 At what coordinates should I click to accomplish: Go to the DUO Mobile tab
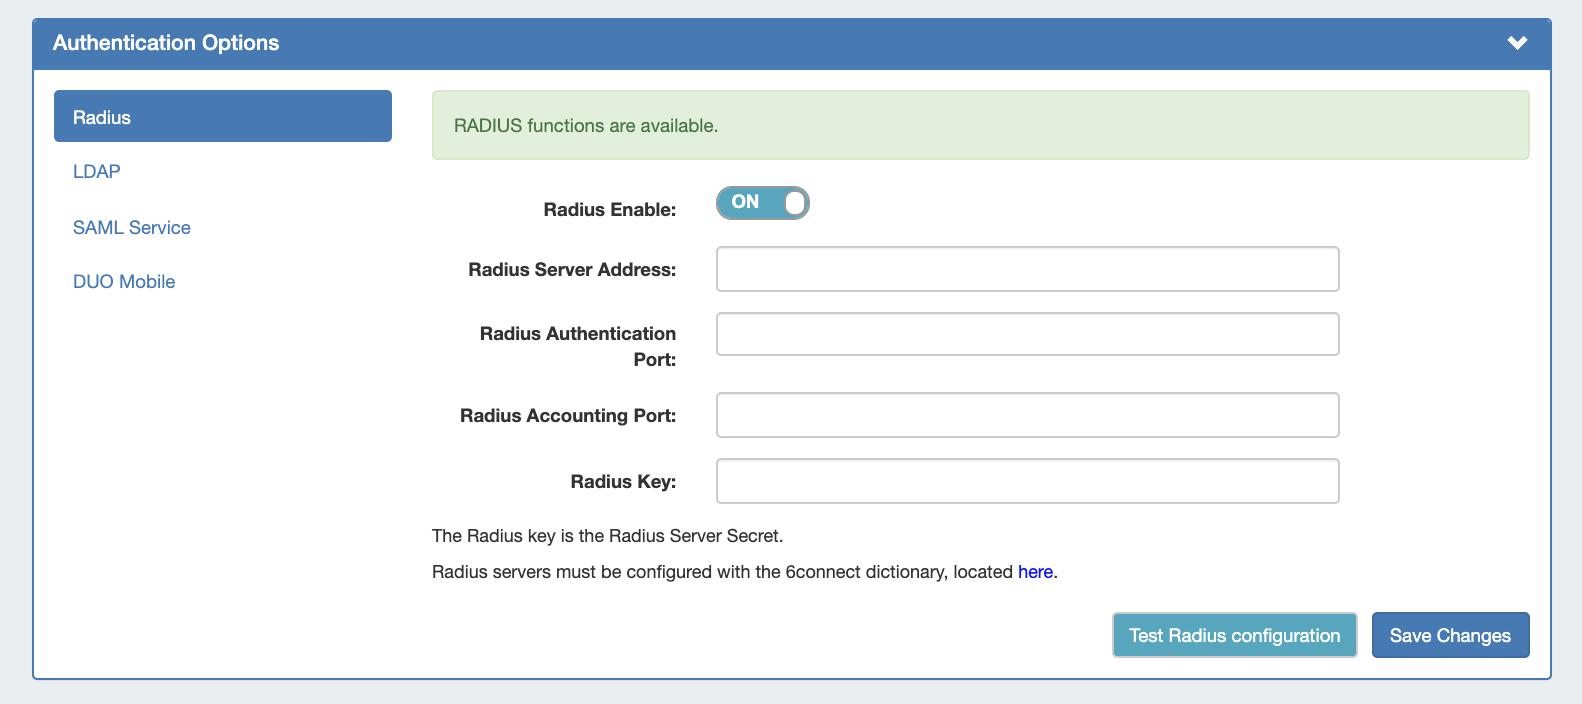pos(124,282)
